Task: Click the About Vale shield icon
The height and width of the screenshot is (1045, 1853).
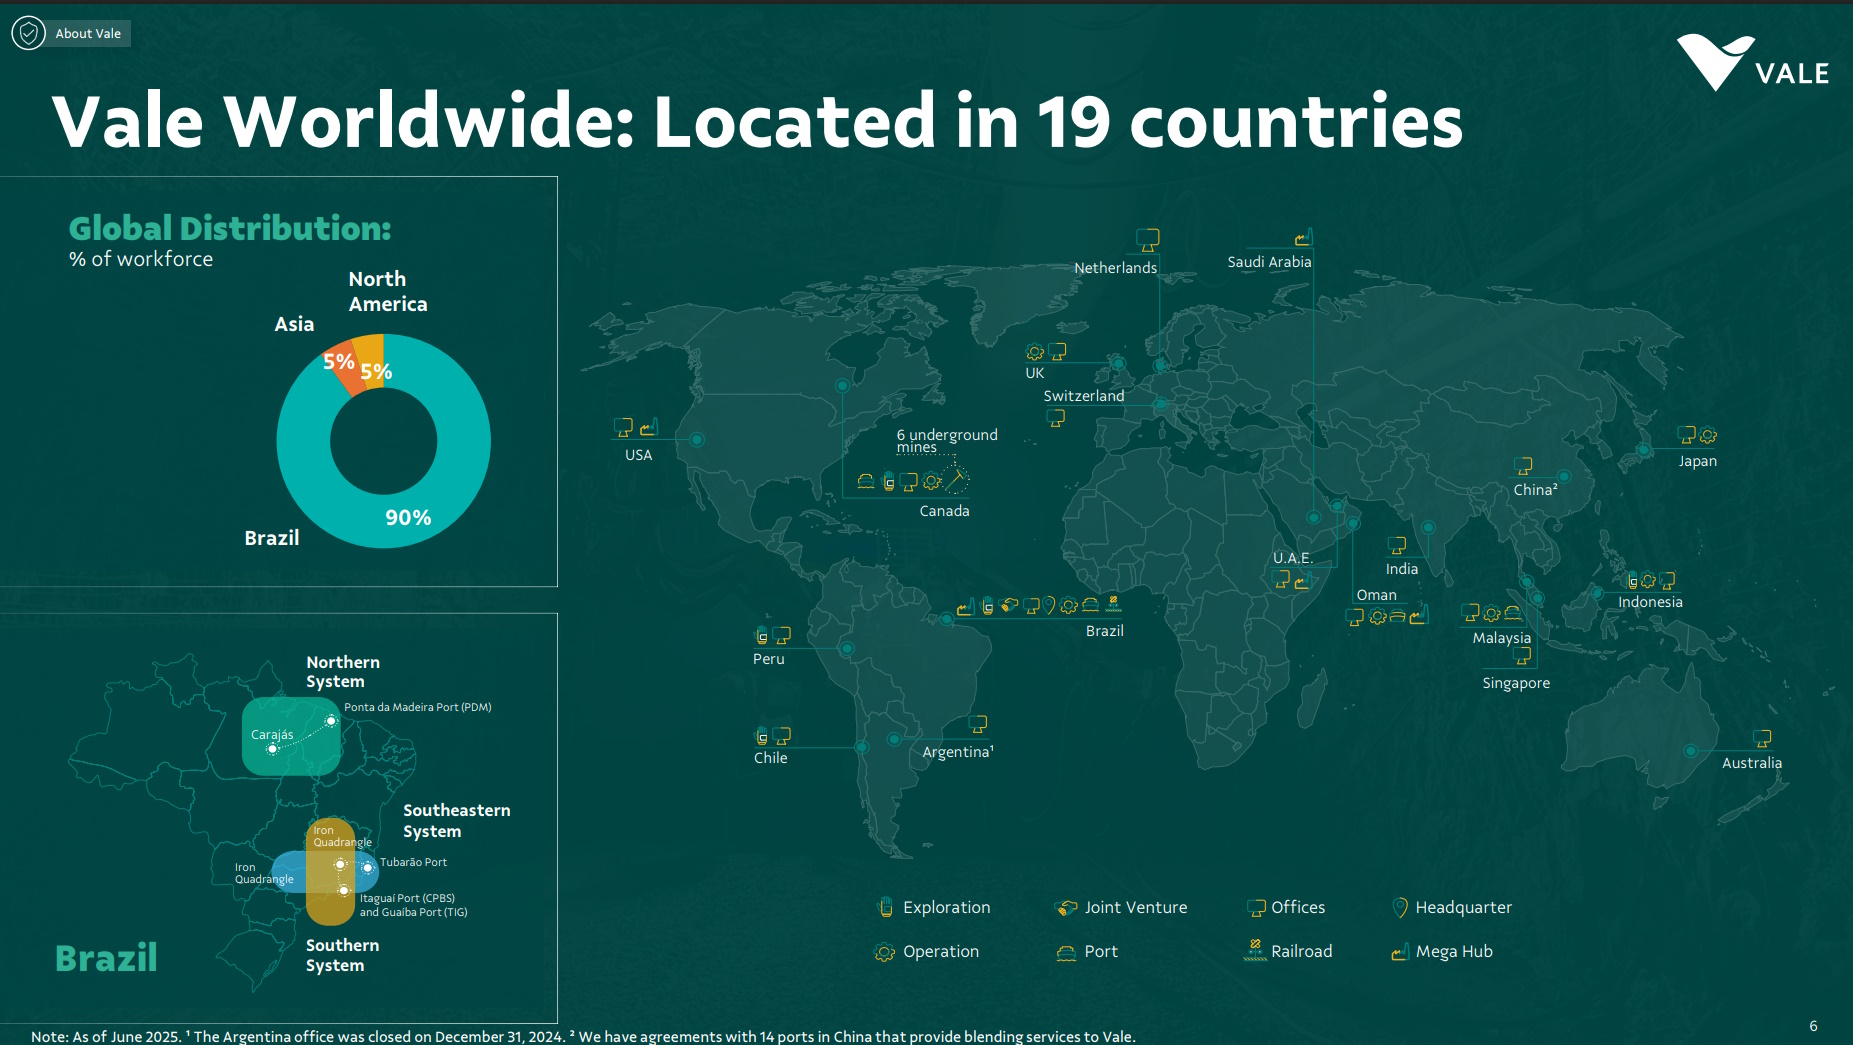Action: coord(28,33)
